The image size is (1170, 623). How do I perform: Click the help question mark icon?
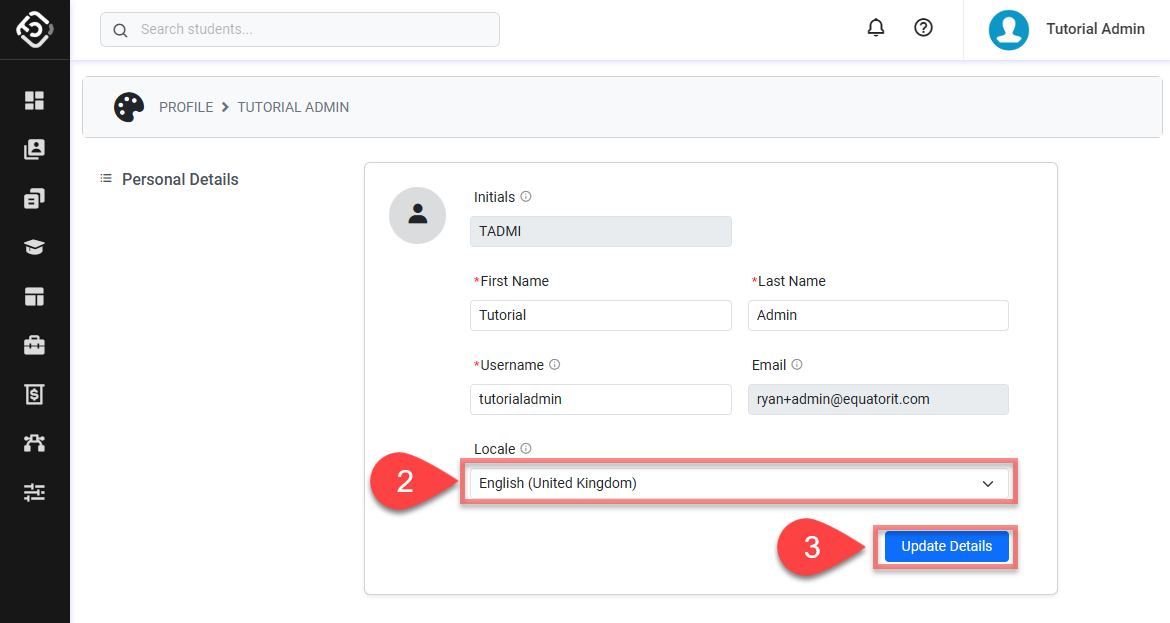point(924,28)
